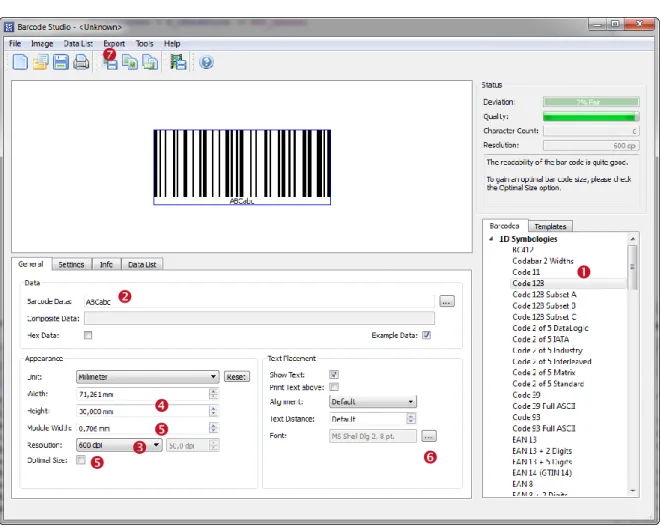Click the Width value stepper arrows
This screenshot has height=528, width=662.
(214, 394)
